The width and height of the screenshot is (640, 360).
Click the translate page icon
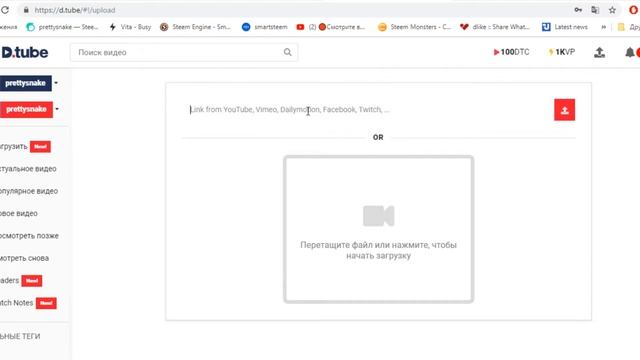(595, 10)
